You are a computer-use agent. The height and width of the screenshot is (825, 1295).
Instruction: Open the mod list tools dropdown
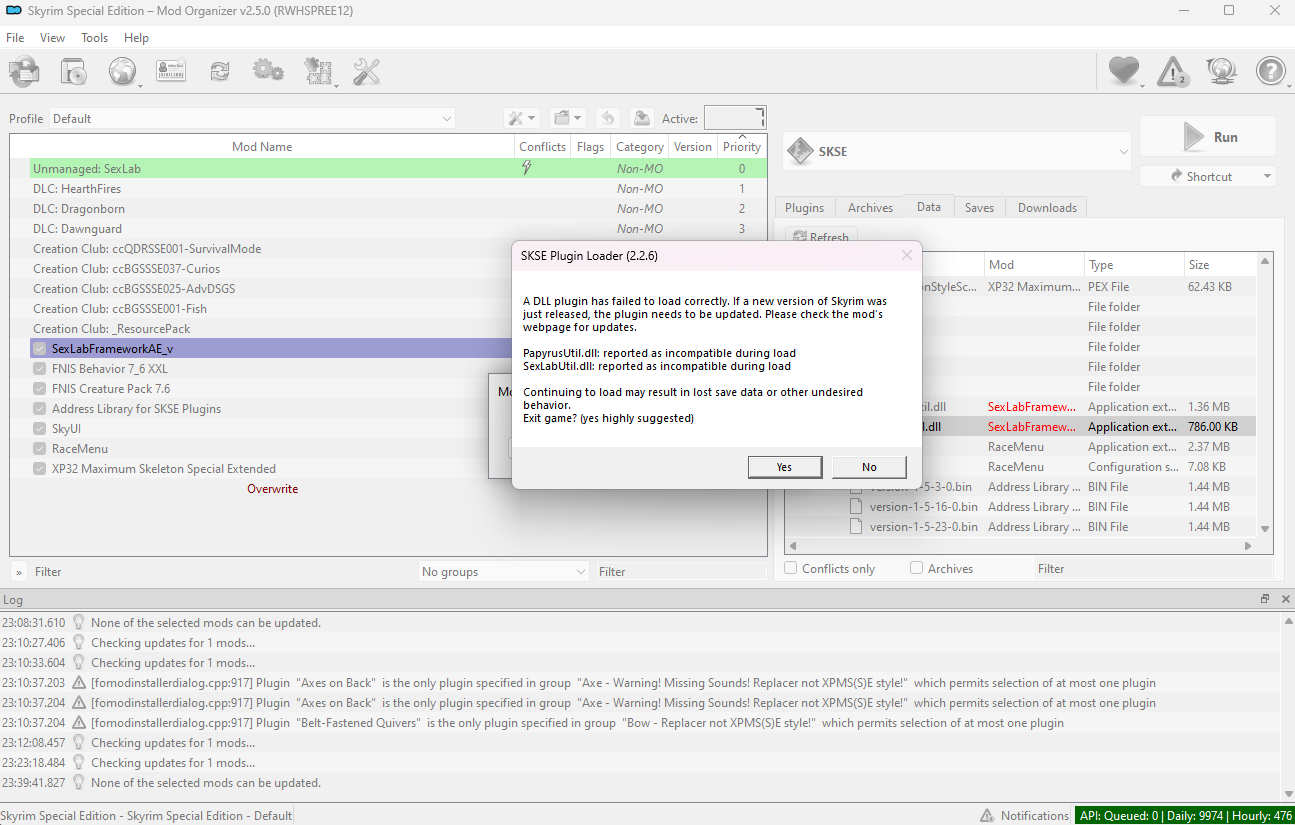pos(522,118)
